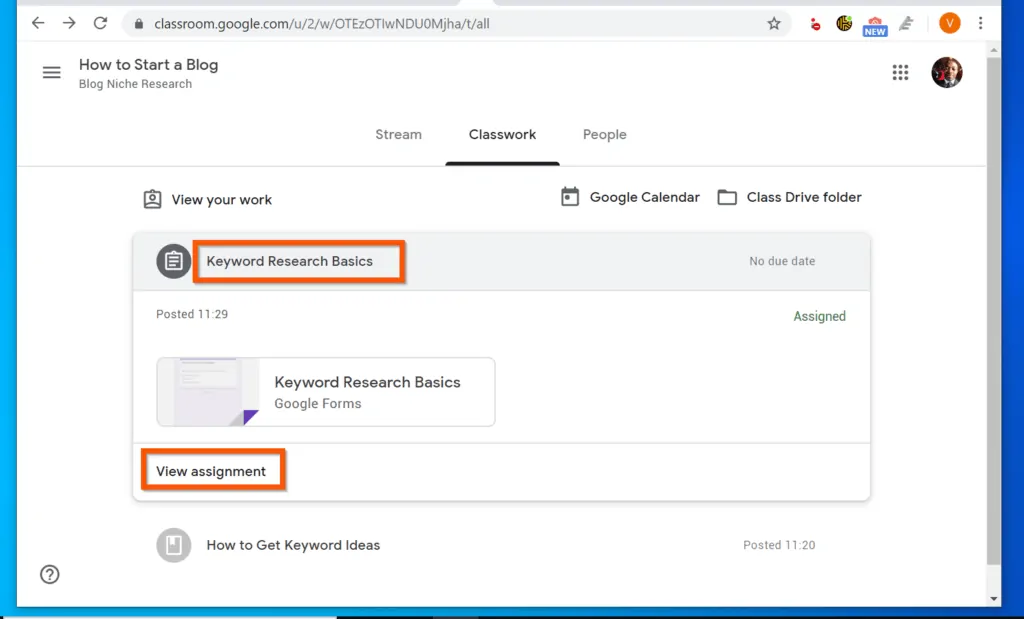The image size is (1024, 619).
Task: Reload the page
Action: point(100,22)
